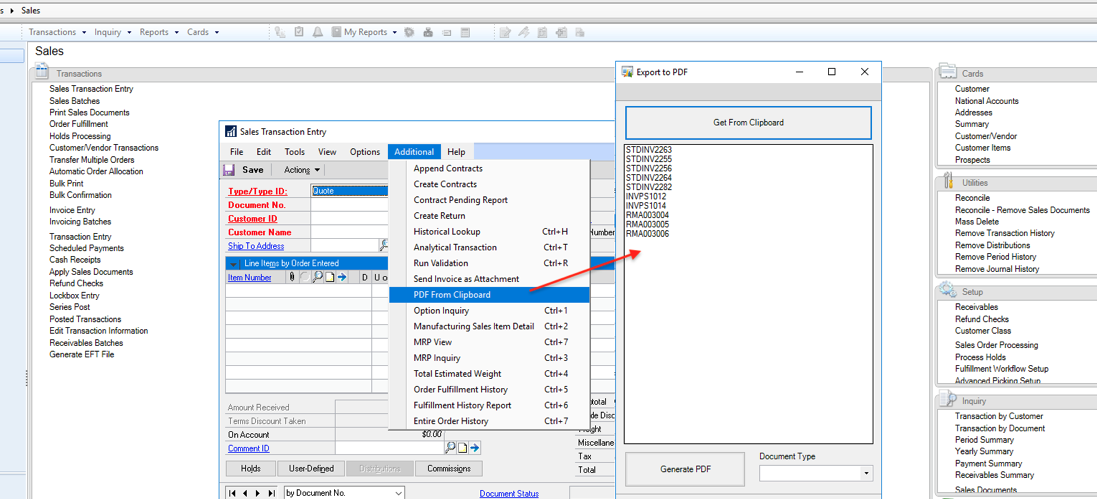The width and height of the screenshot is (1097, 499).
Task: Select INVPS1012 in the Export to PDF list
Action: point(646,197)
